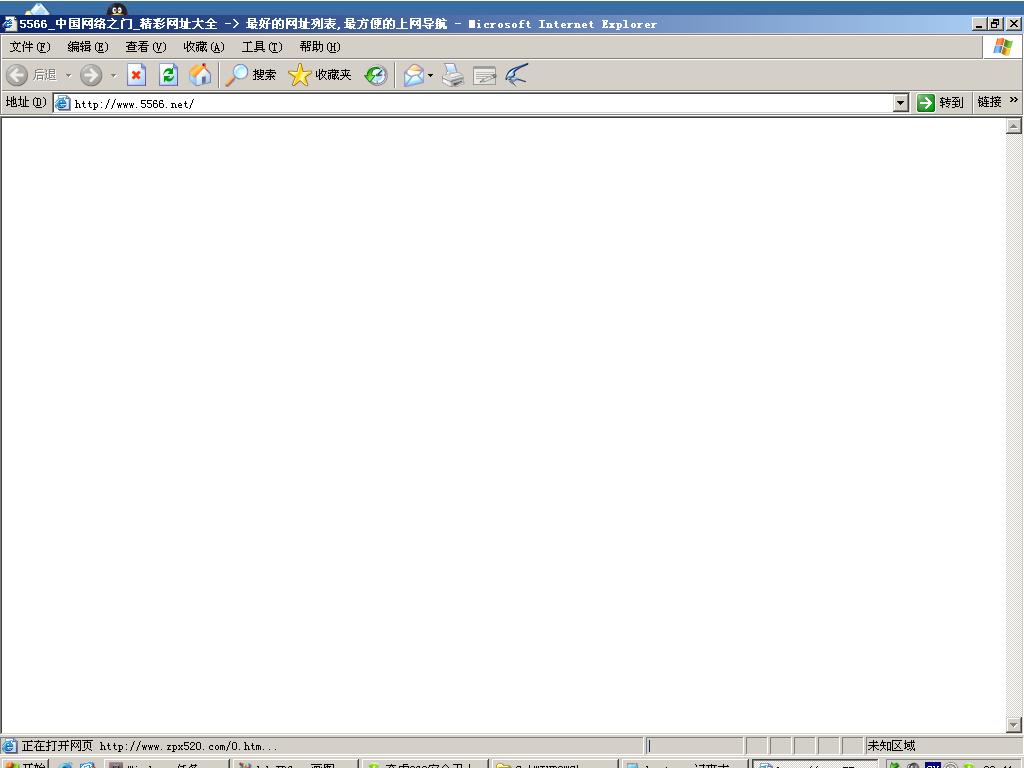Open the 文件(F) menu

[x=29, y=47]
